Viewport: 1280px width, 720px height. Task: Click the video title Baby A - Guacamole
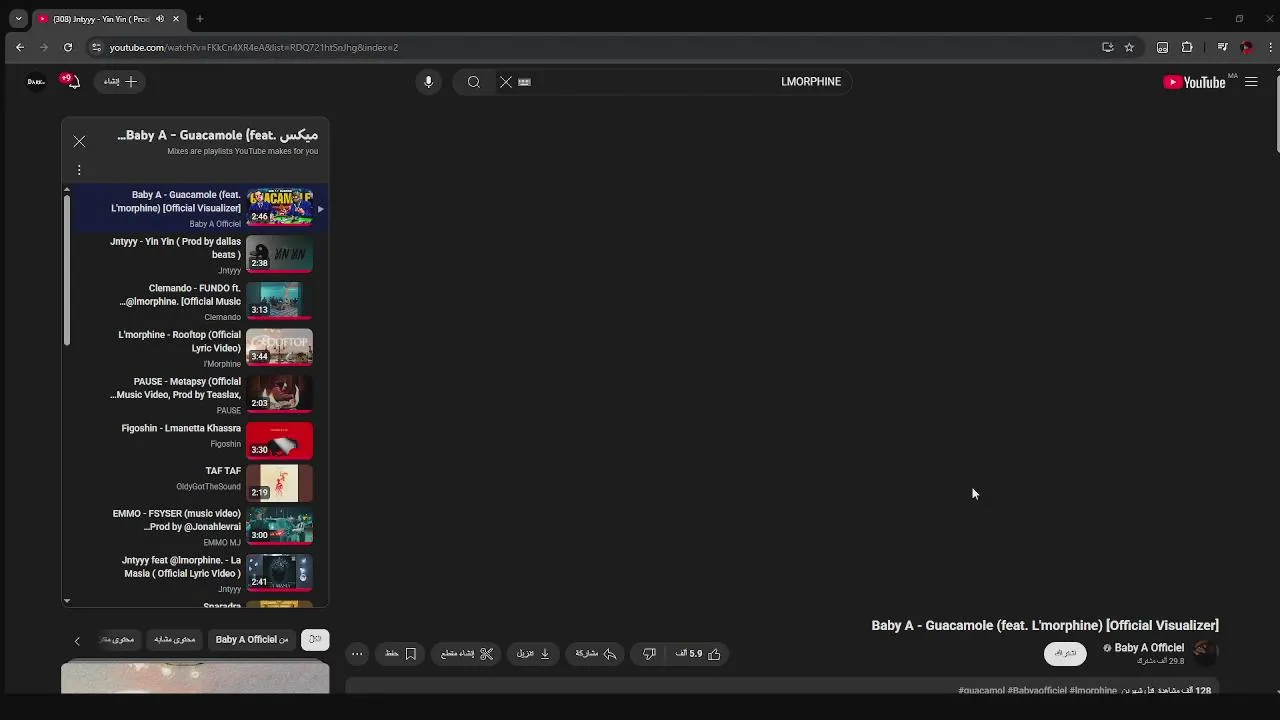point(1045,625)
